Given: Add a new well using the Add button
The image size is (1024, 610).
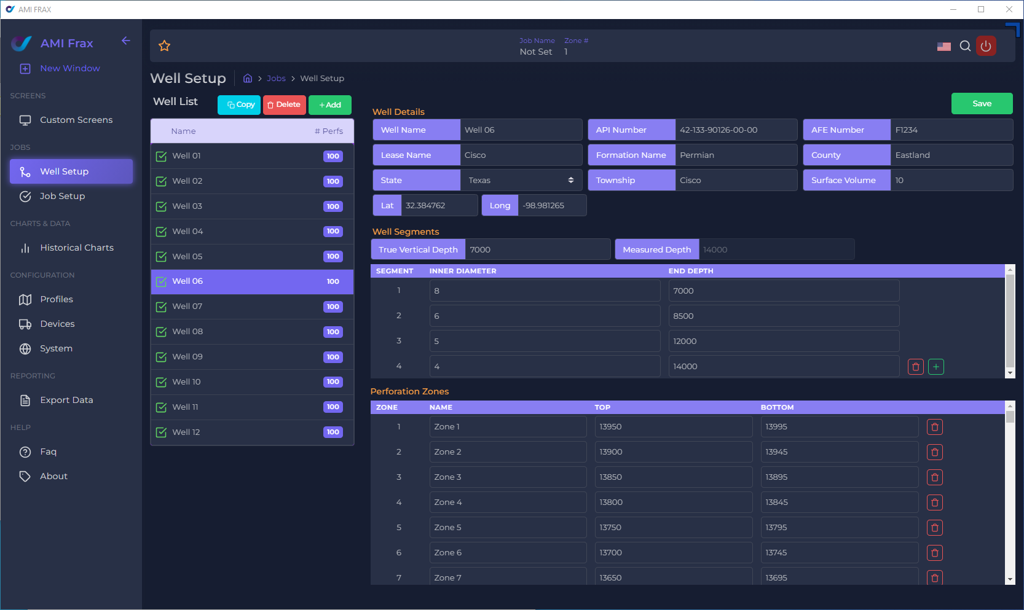Looking at the screenshot, I should coord(330,104).
